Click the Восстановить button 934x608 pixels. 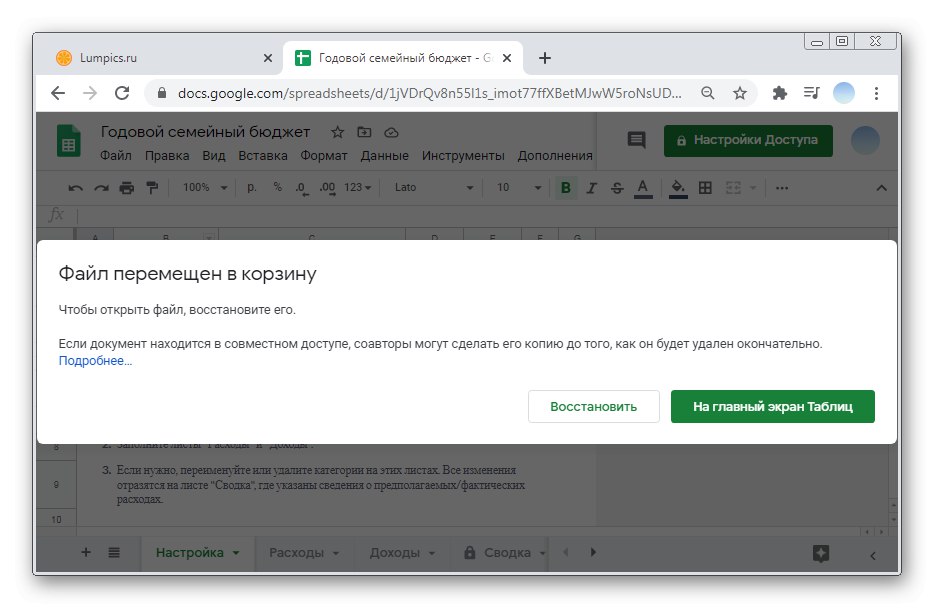click(593, 406)
